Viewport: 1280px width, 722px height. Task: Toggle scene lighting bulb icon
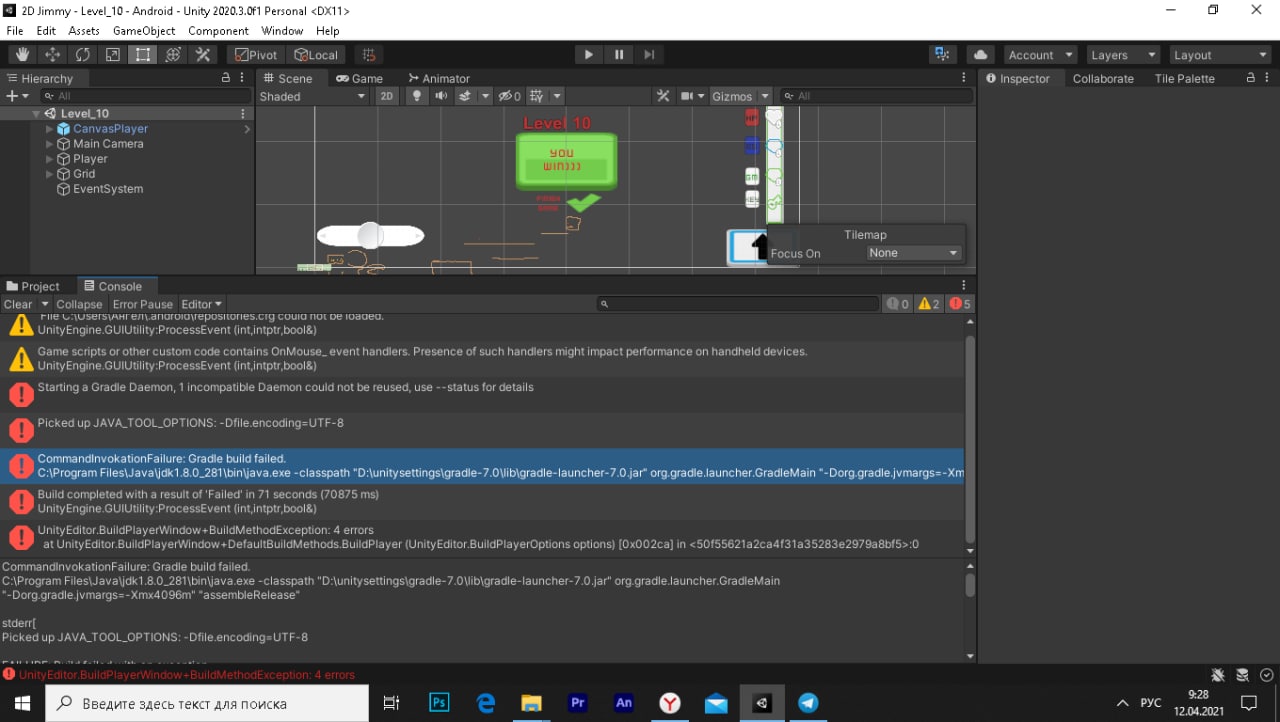tap(417, 96)
